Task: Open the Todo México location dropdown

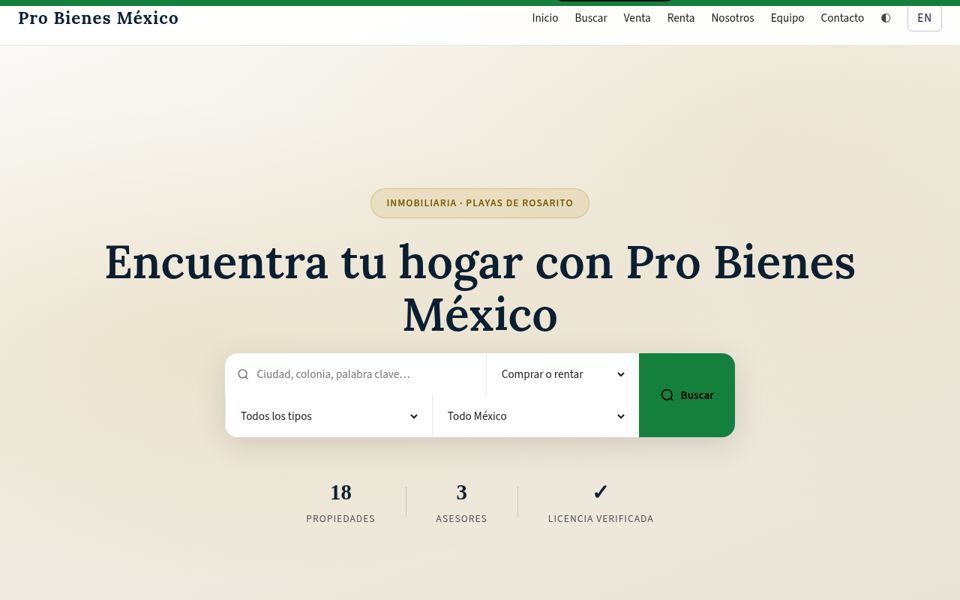Action: [x=536, y=416]
